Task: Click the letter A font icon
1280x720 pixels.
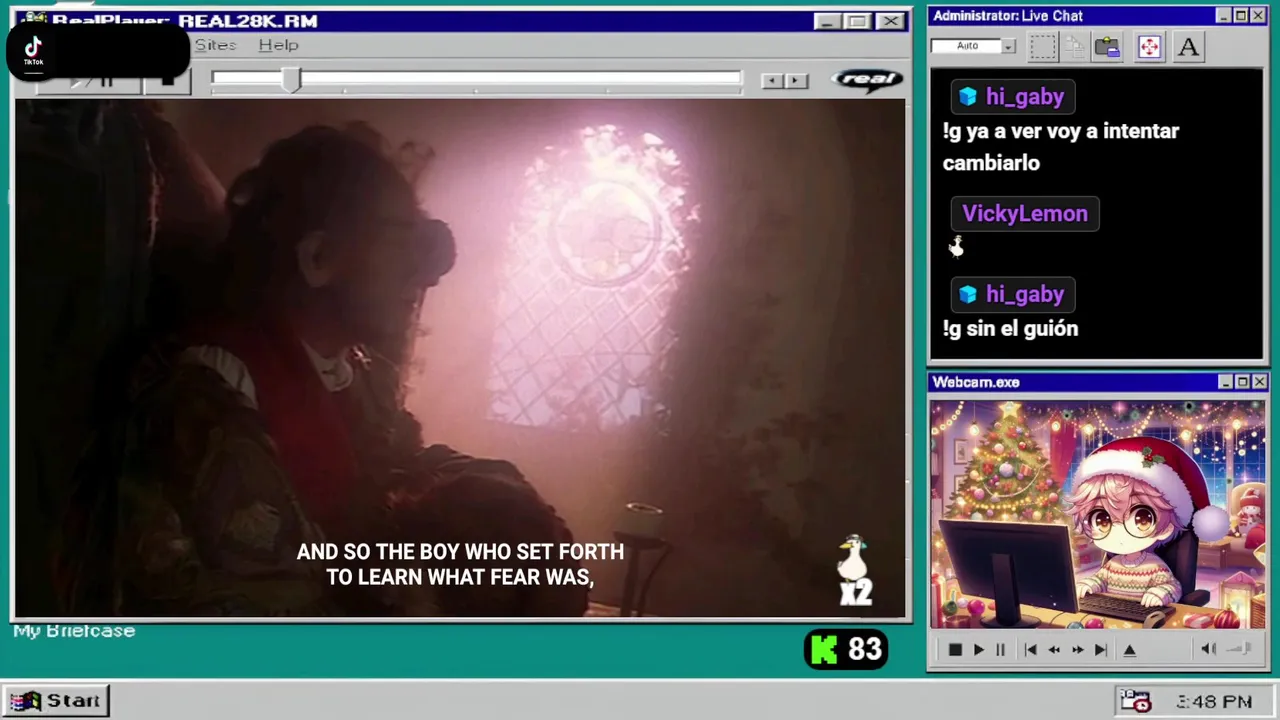Action: pos(1188,46)
